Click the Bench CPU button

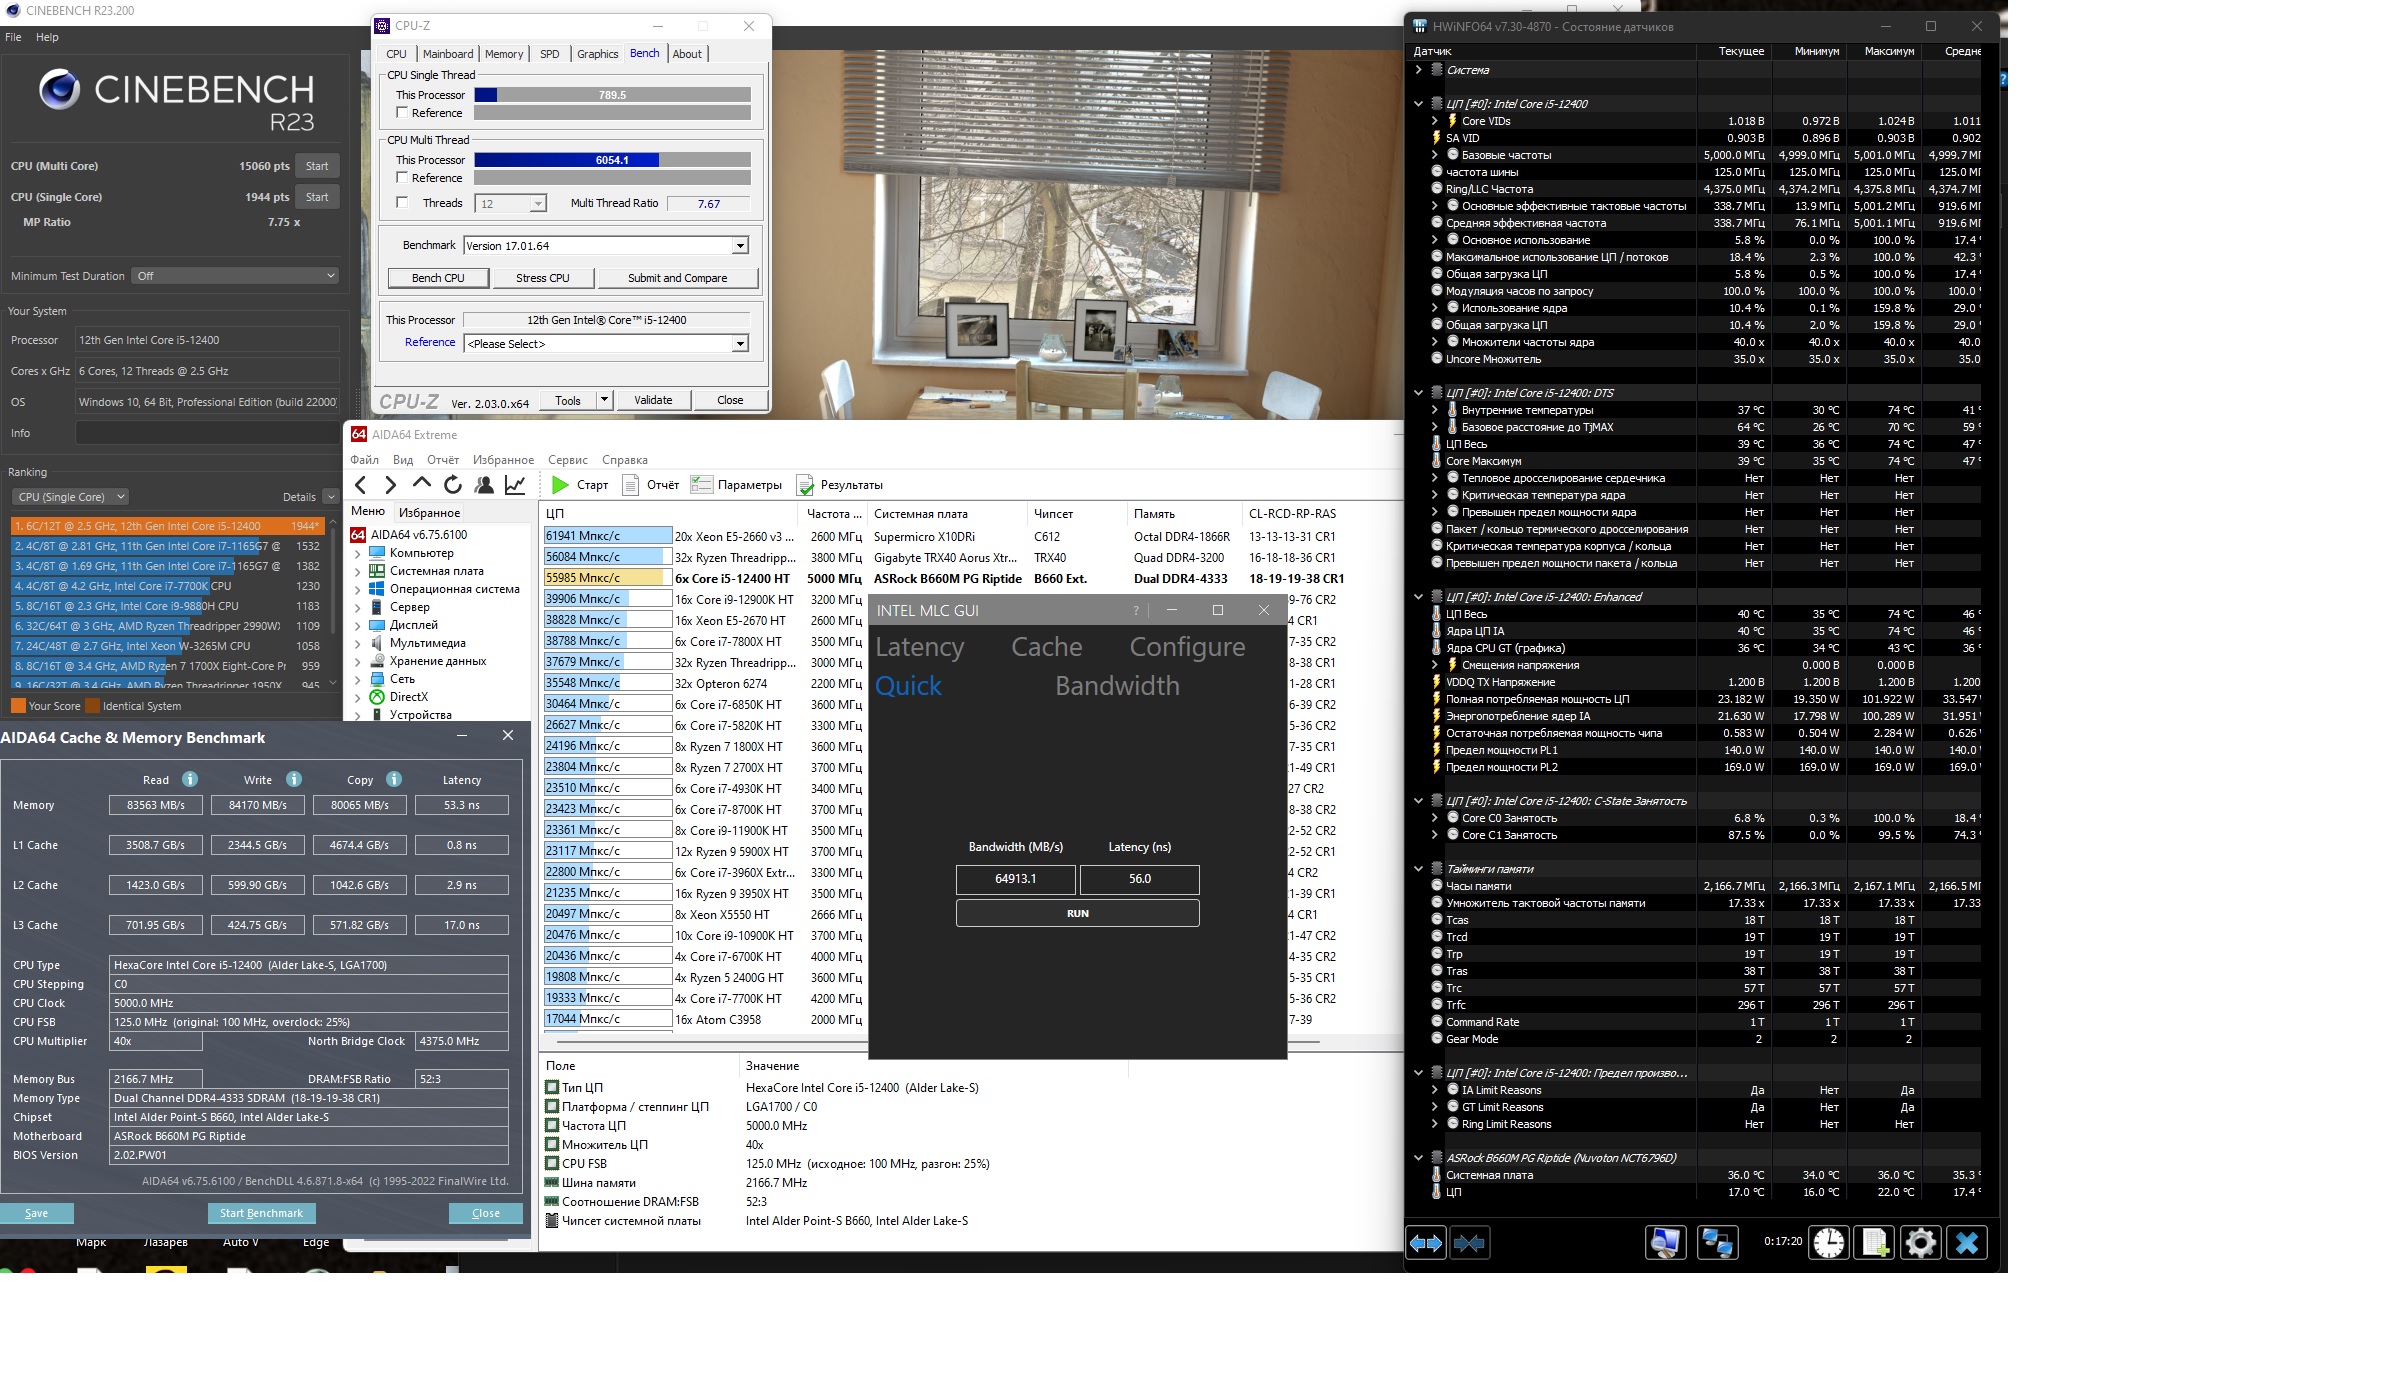click(438, 278)
